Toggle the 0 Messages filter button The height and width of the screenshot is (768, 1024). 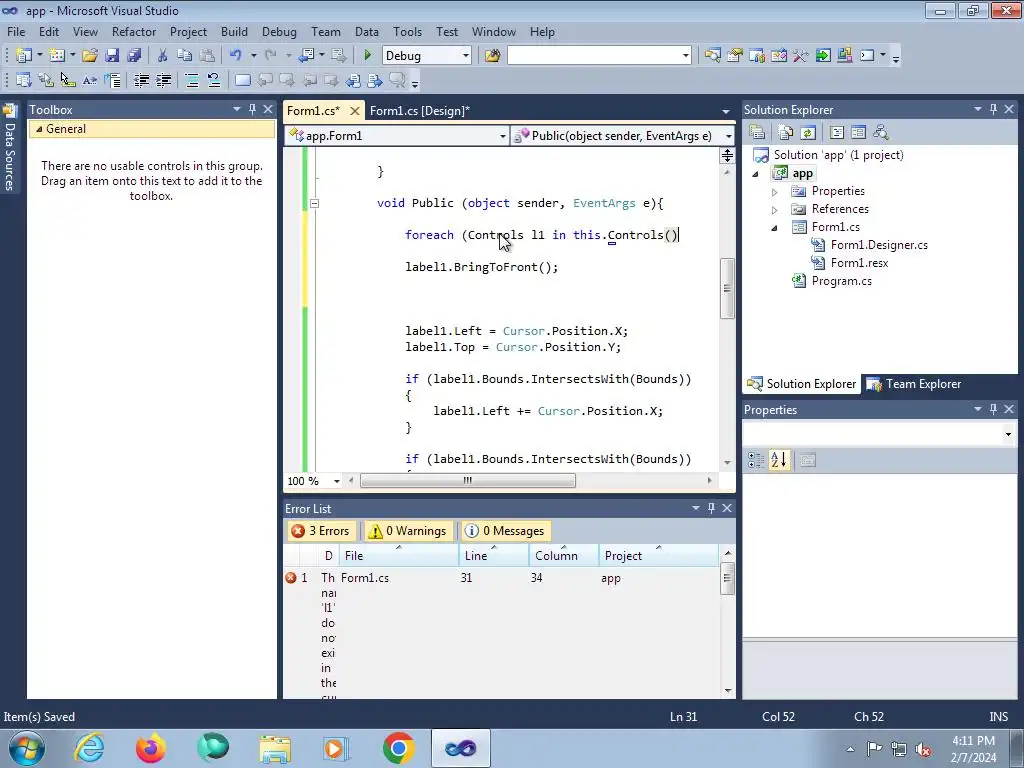(504, 531)
